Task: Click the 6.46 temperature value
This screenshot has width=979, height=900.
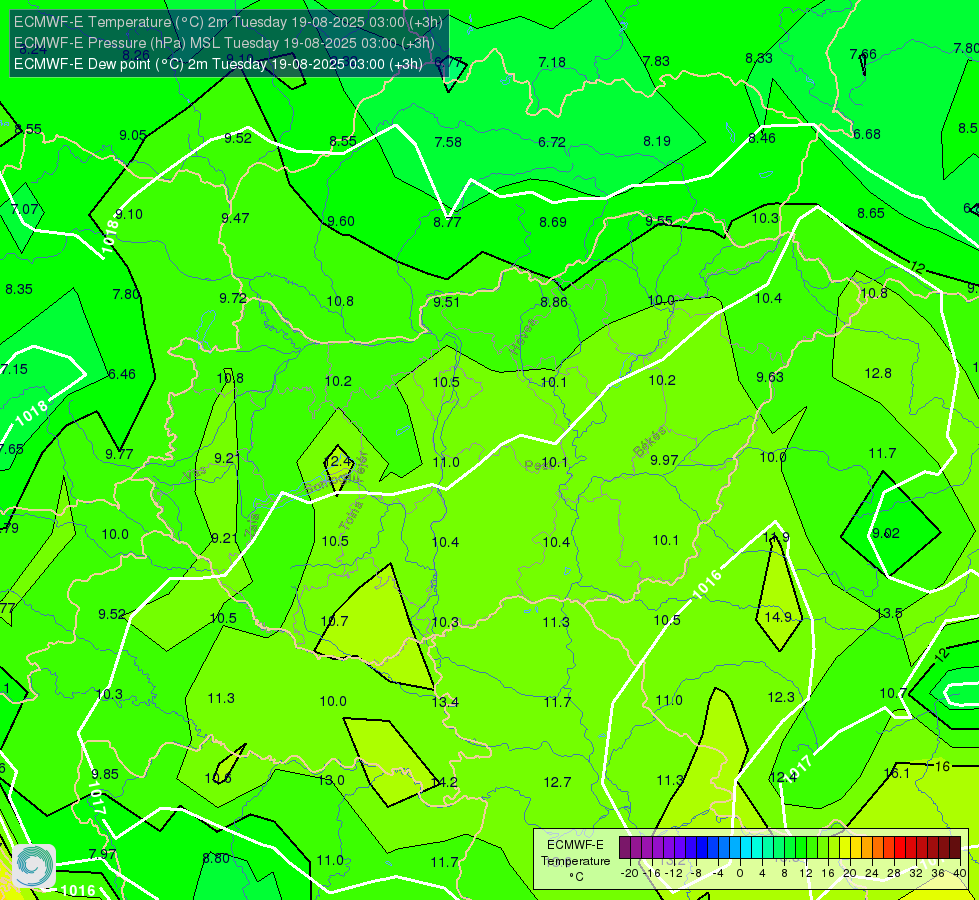Action: pos(122,374)
